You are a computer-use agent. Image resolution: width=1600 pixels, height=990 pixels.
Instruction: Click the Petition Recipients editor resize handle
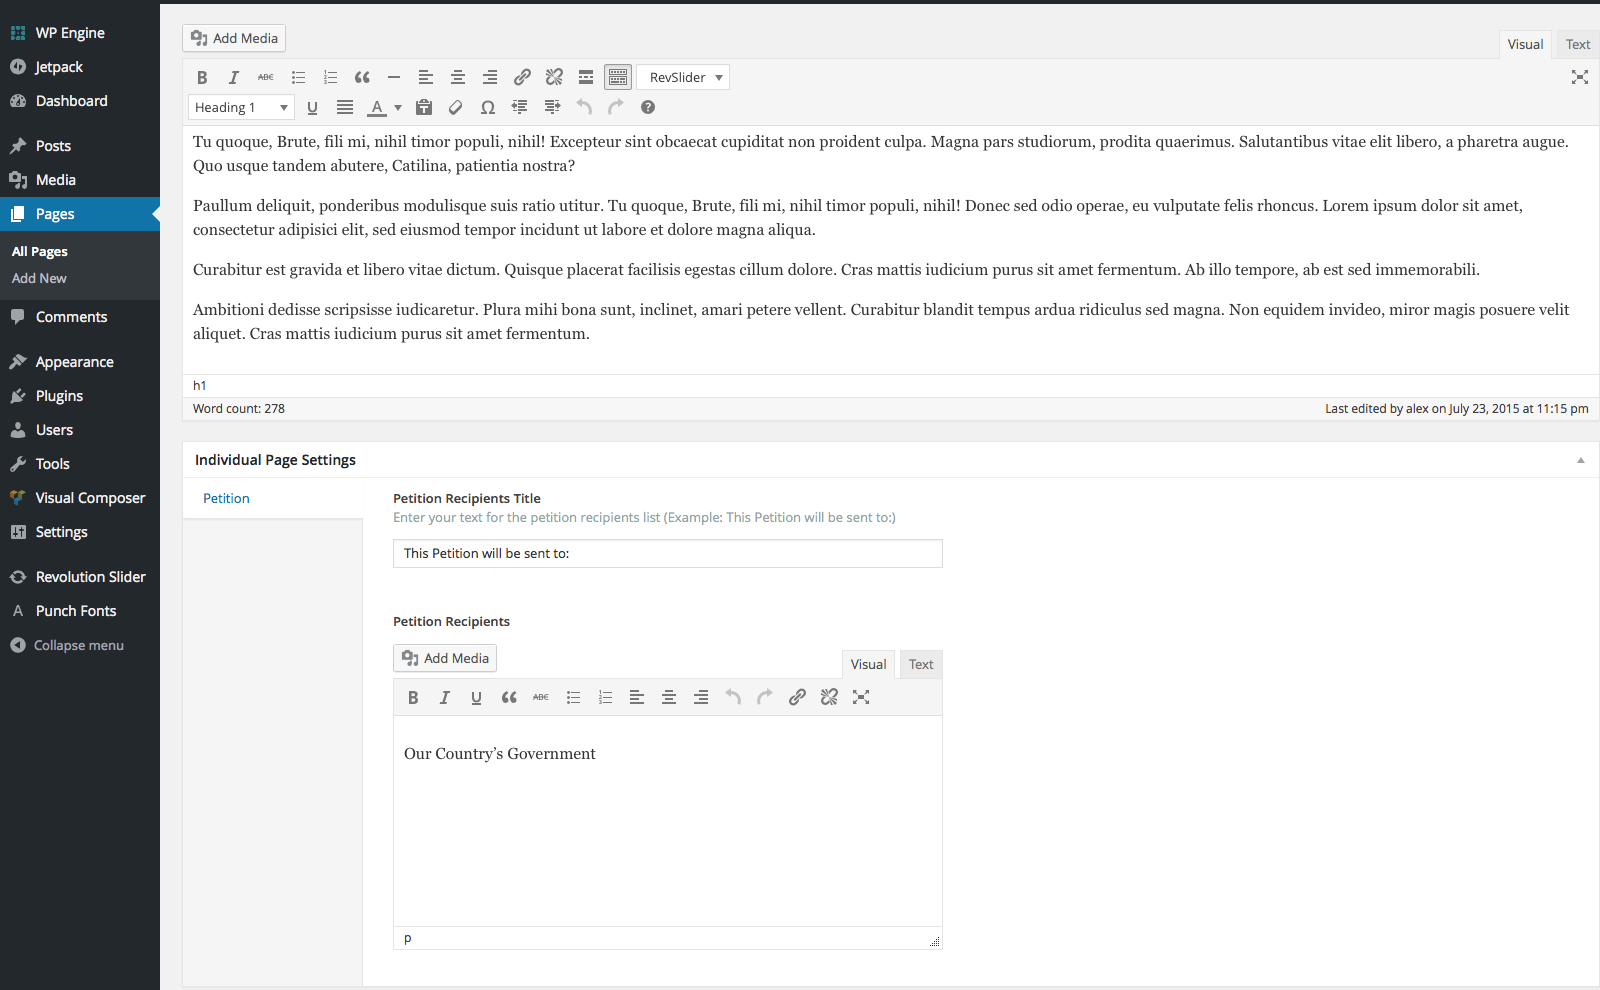click(x=935, y=941)
